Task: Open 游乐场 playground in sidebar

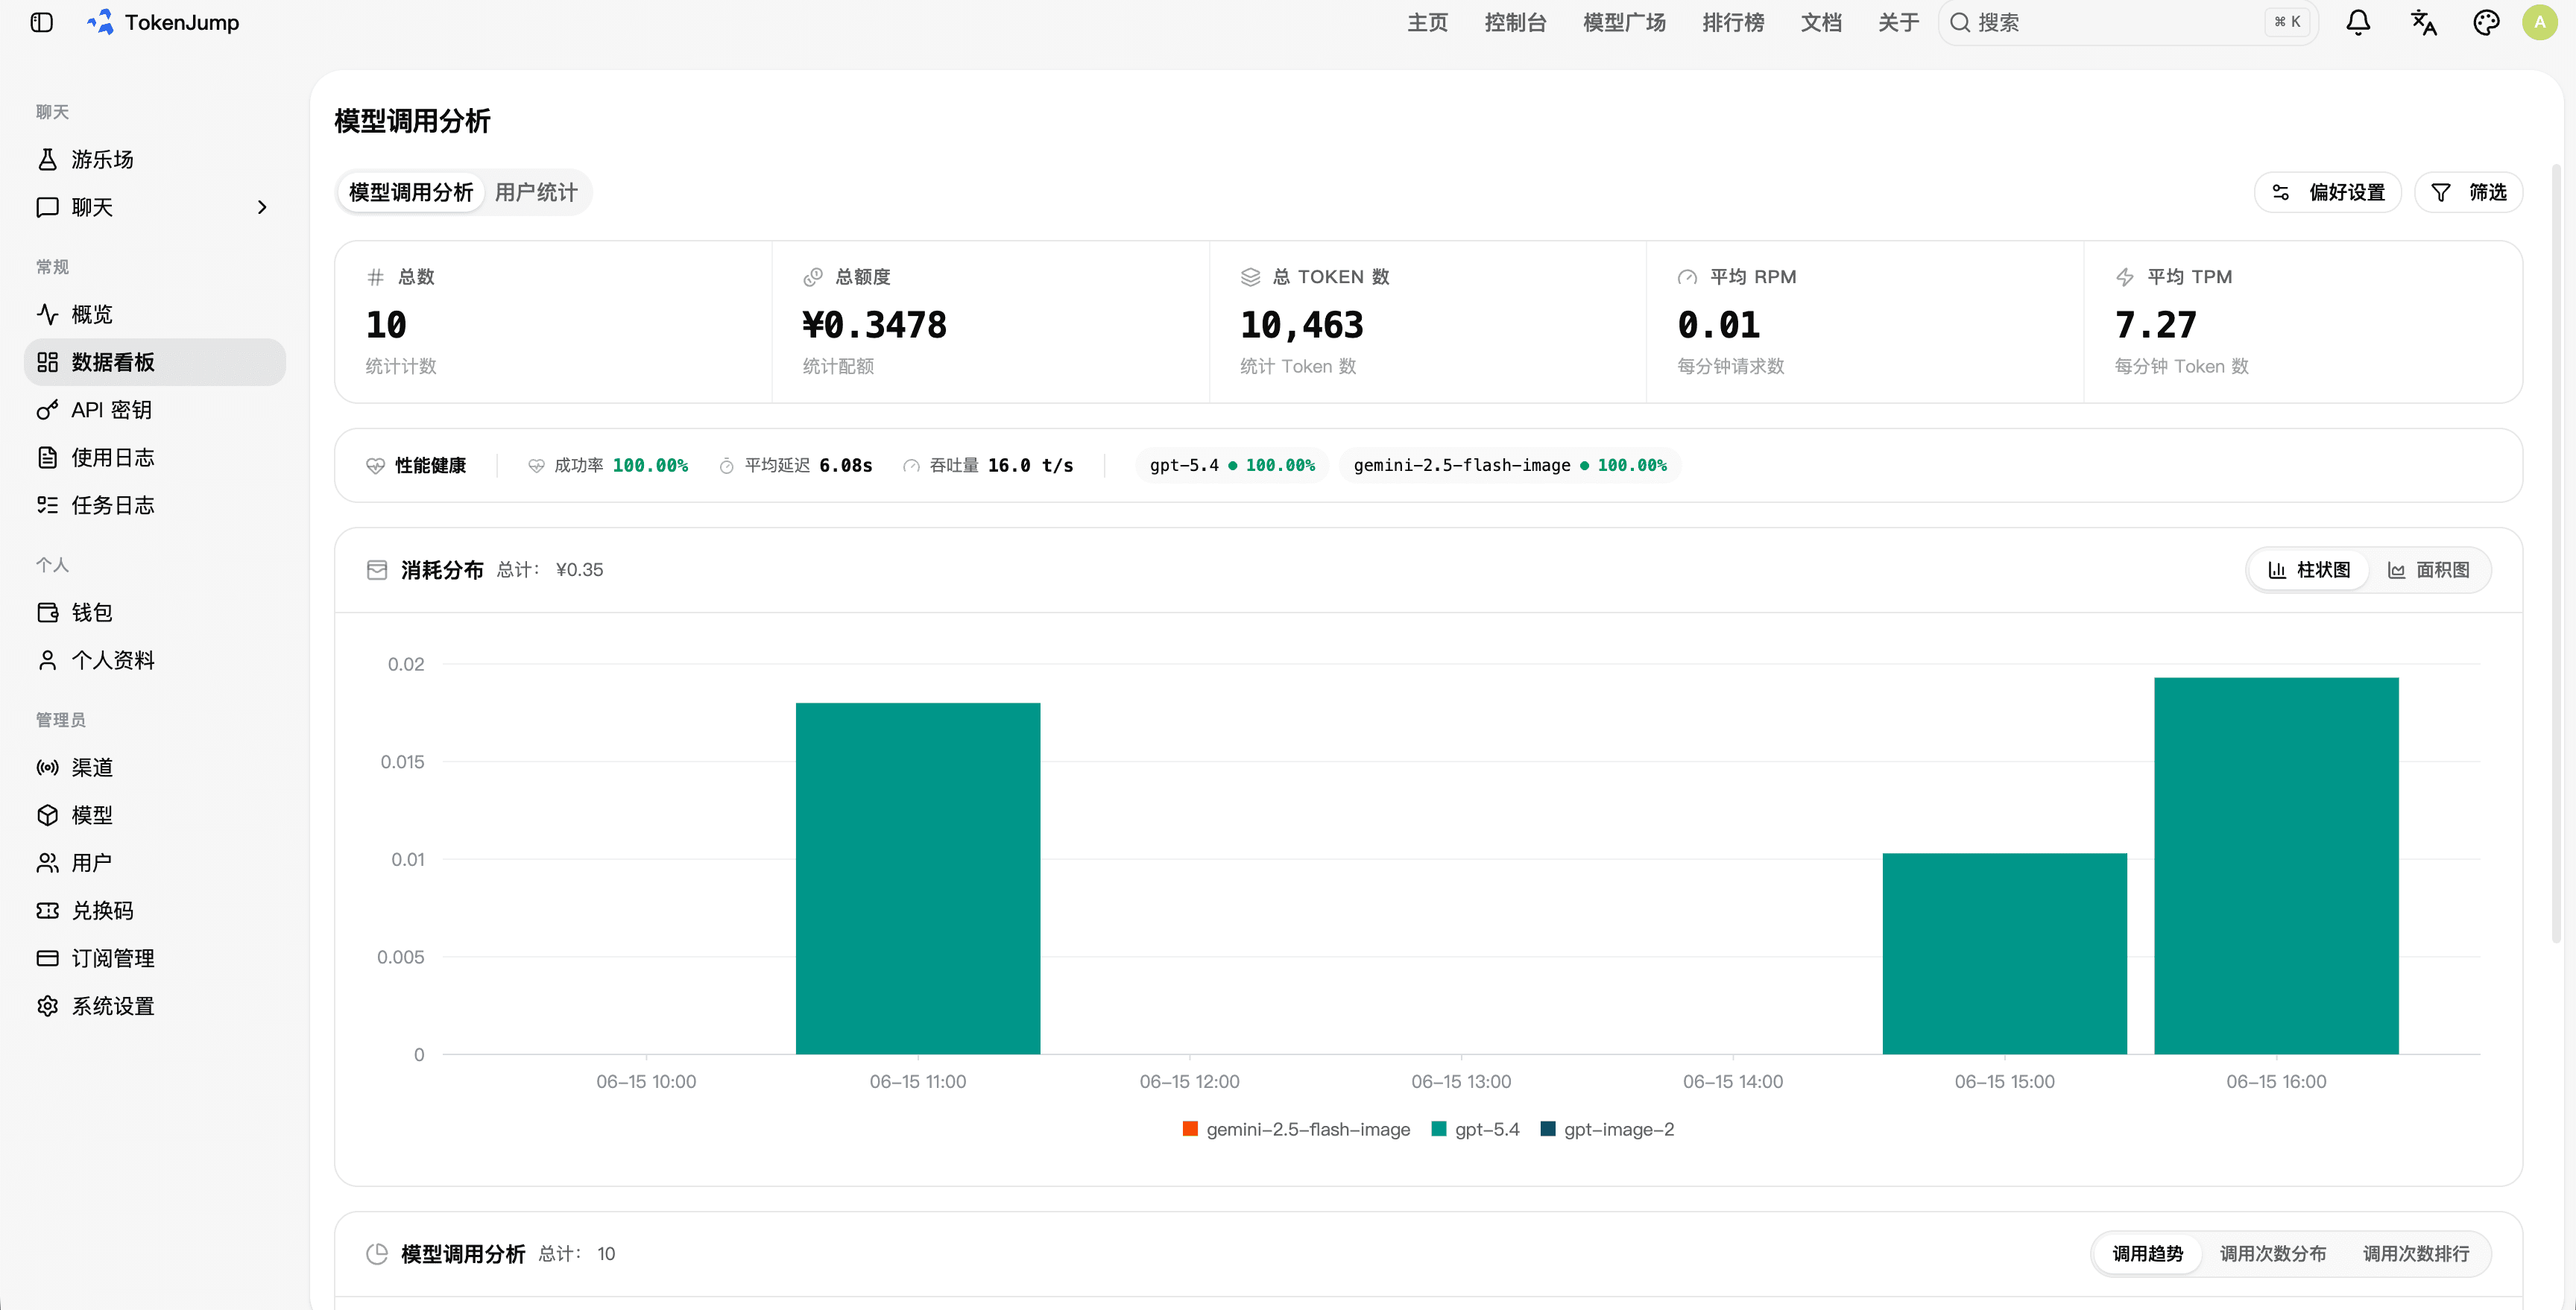Action: click(x=155, y=159)
